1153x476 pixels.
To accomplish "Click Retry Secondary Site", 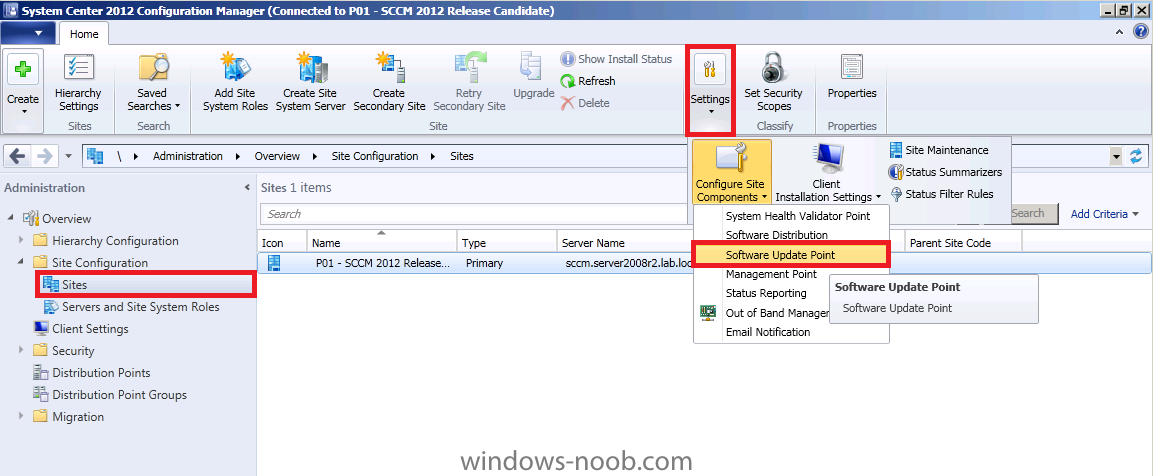I will pos(468,82).
